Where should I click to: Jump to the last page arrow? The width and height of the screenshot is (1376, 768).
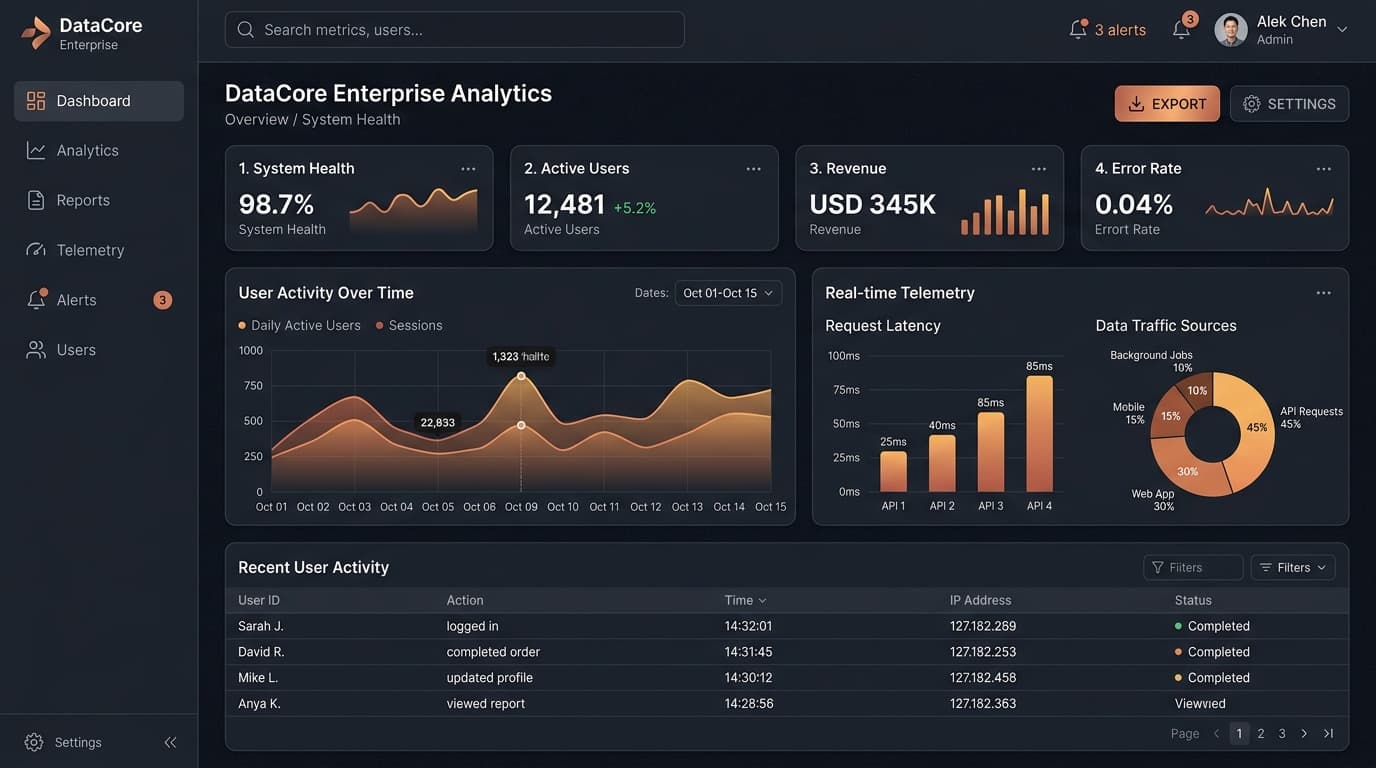[x=1328, y=733]
